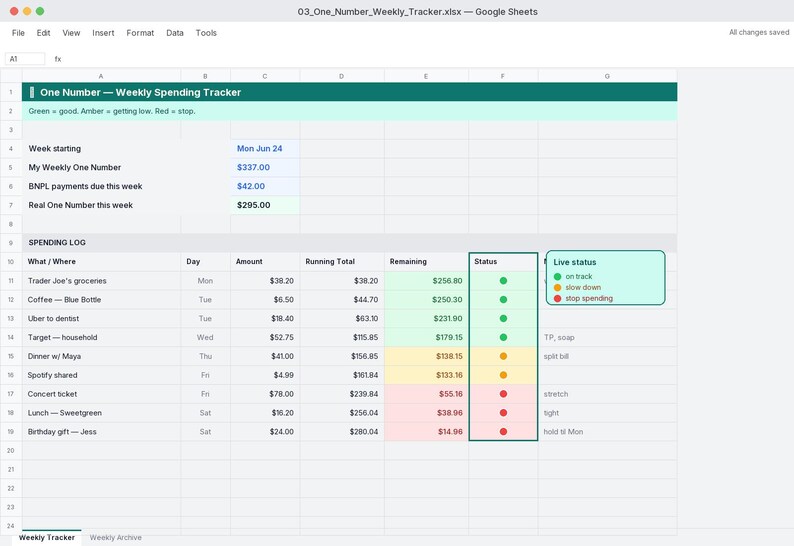794x546 pixels.
Task: Click the green 'on track' legend dot
Action: (558, 277)
